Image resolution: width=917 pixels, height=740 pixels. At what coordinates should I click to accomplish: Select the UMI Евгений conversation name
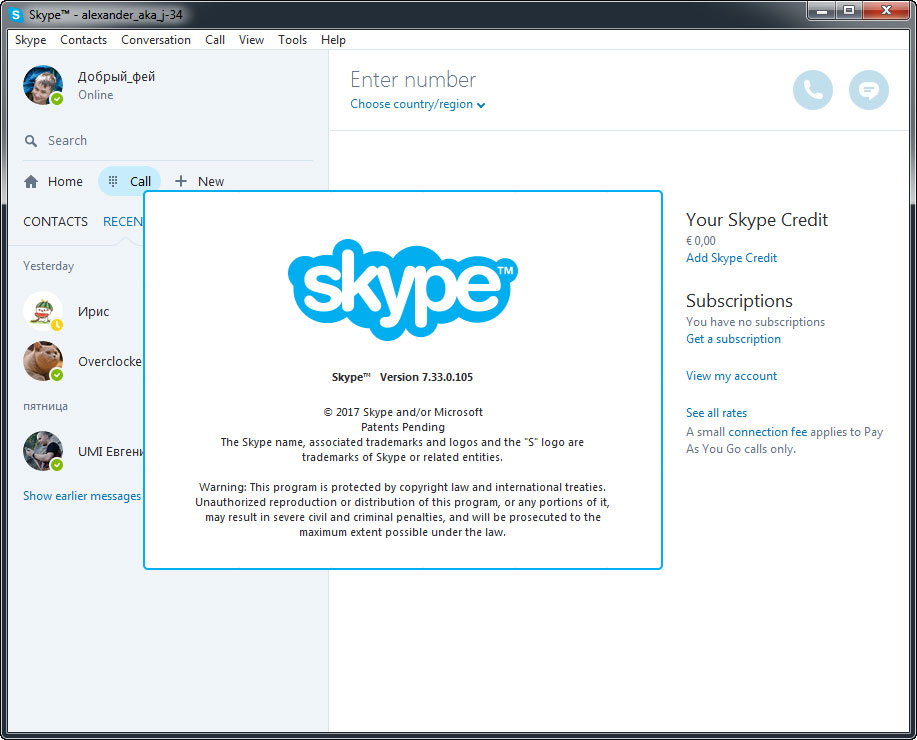111,452
